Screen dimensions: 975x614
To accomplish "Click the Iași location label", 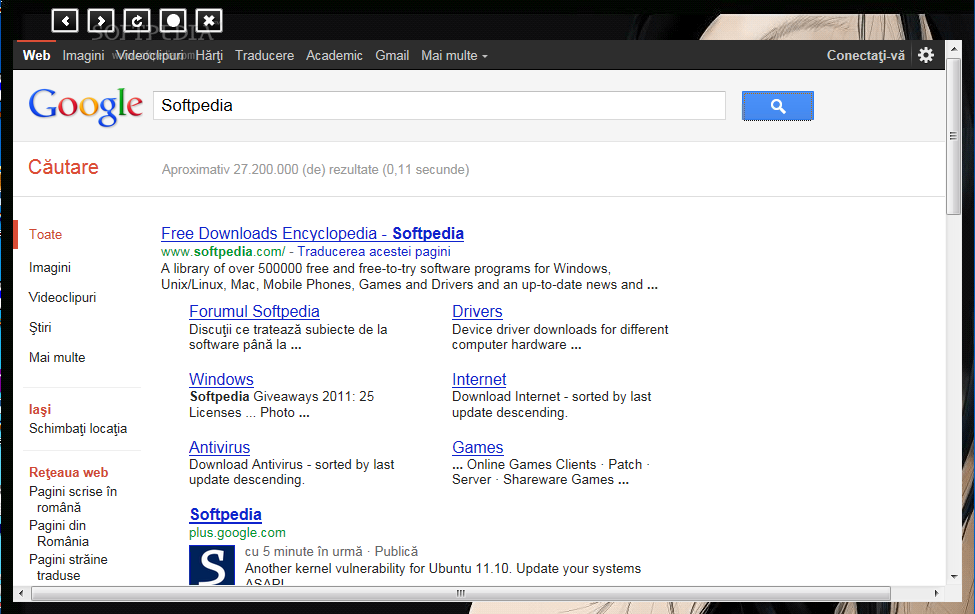I will pos(40,409).
